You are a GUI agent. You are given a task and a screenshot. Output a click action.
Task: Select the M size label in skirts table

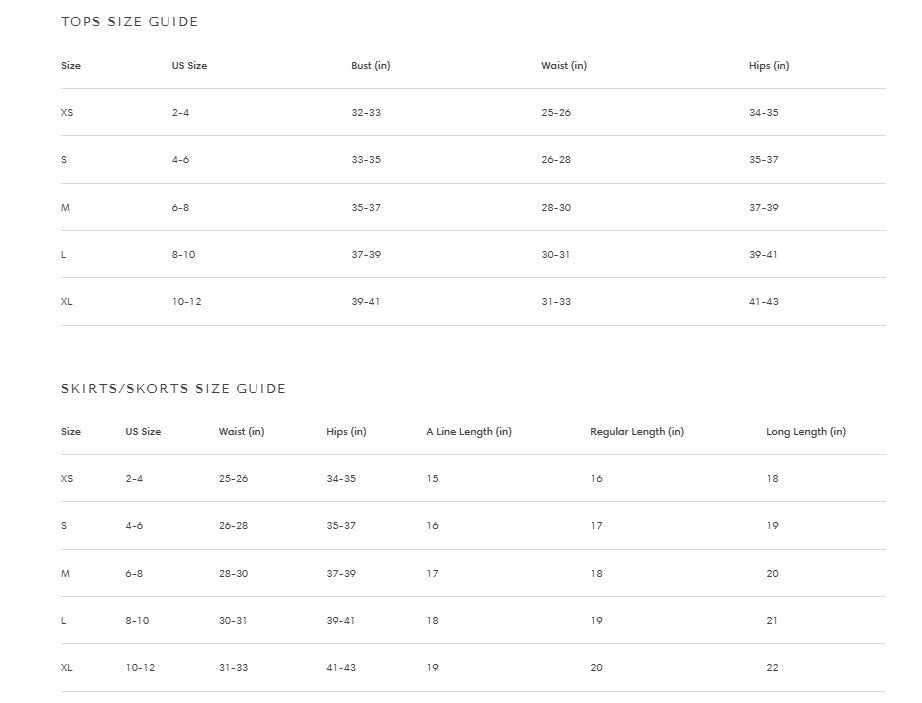pyautogui.click(x=65, y=574)
